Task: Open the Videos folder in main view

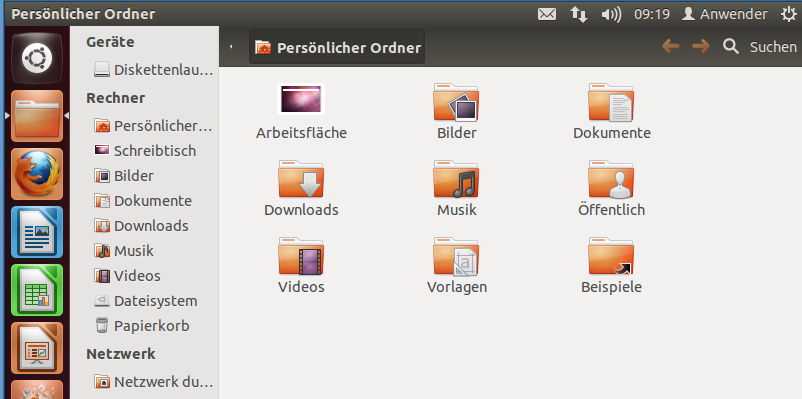Action: (x=301, y=256)
